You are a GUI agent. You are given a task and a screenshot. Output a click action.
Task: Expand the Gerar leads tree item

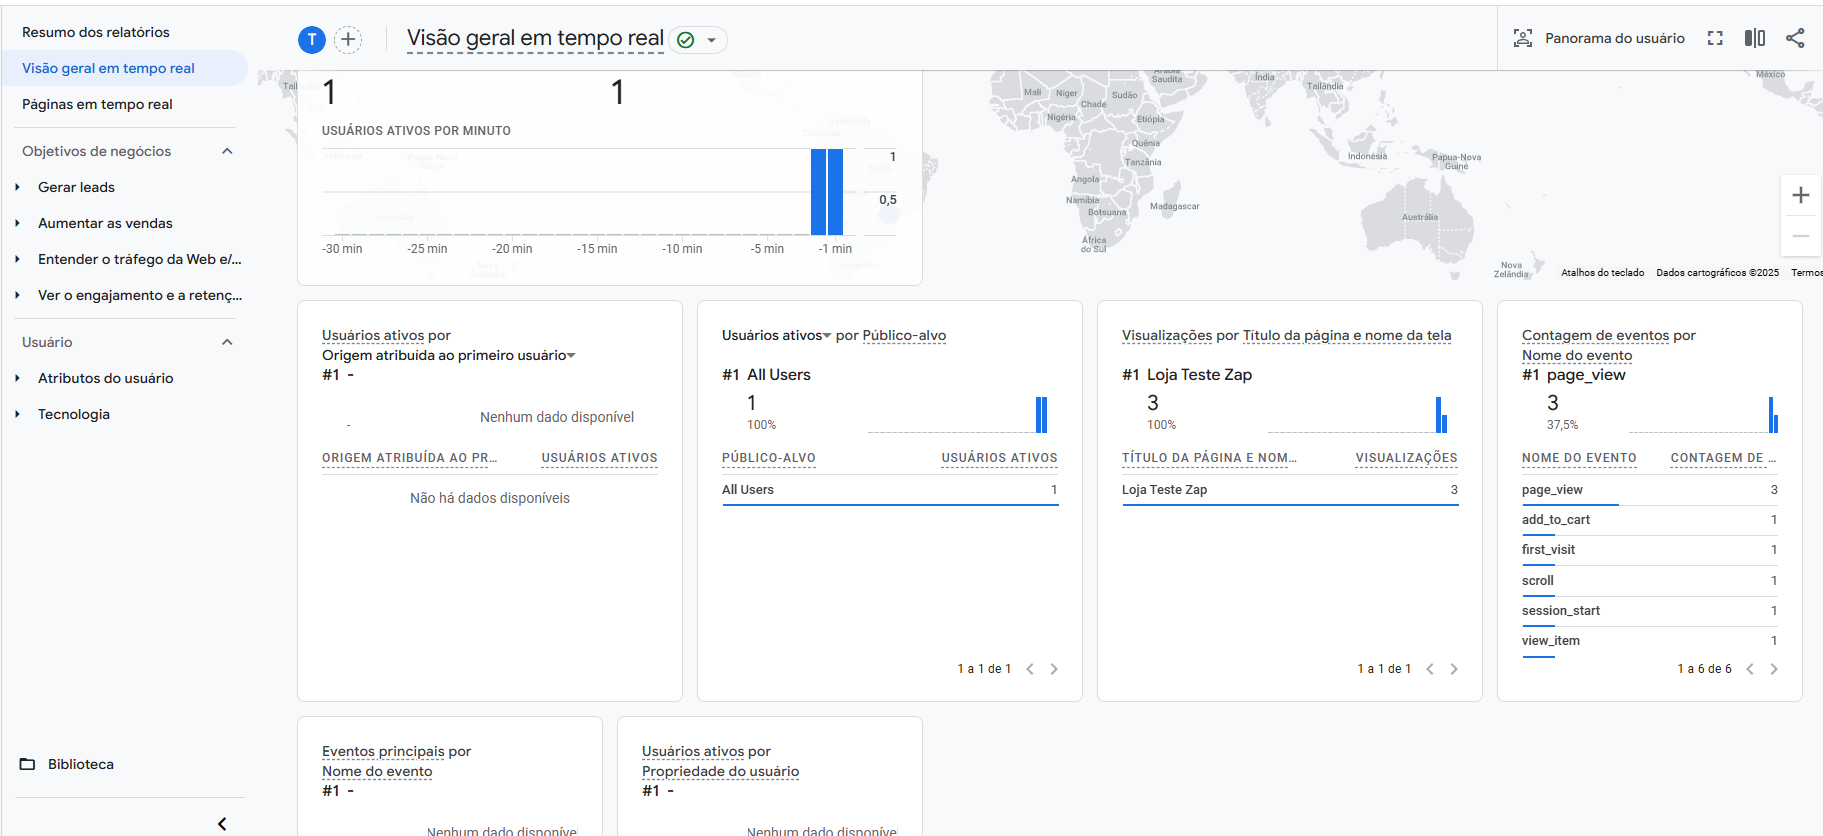click(18, 187)
